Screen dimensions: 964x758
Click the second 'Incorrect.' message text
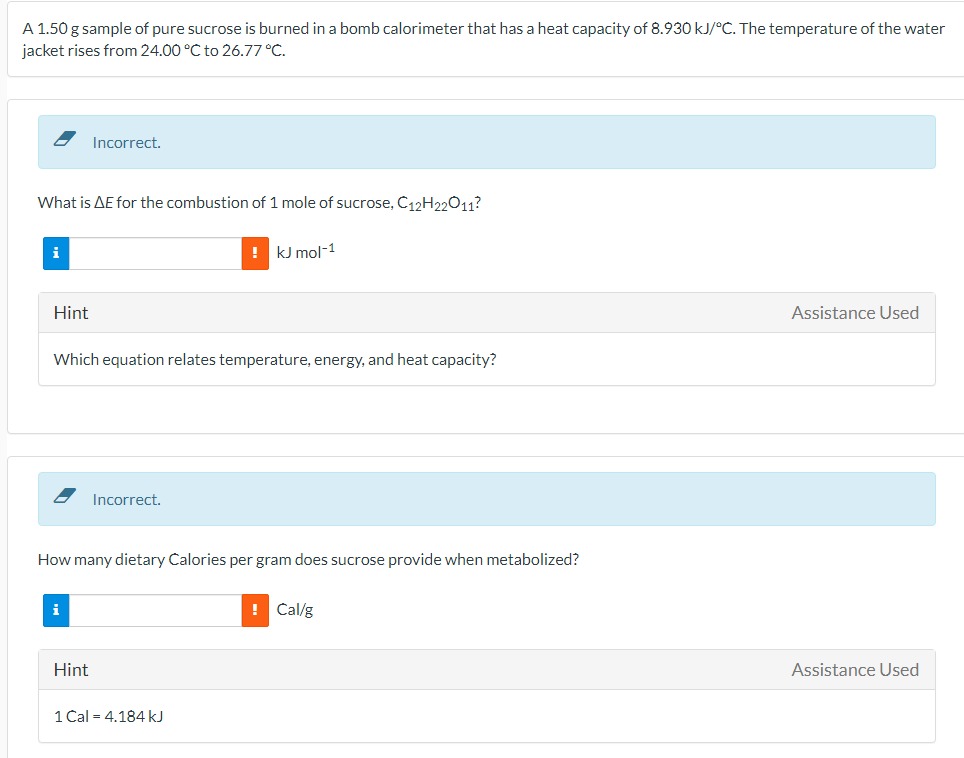click(x=127, y=500)
